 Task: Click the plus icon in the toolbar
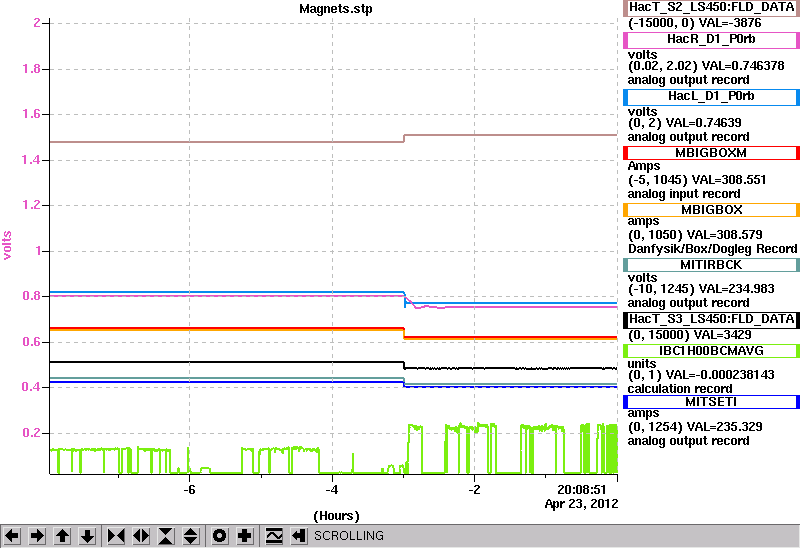[245, 536]
